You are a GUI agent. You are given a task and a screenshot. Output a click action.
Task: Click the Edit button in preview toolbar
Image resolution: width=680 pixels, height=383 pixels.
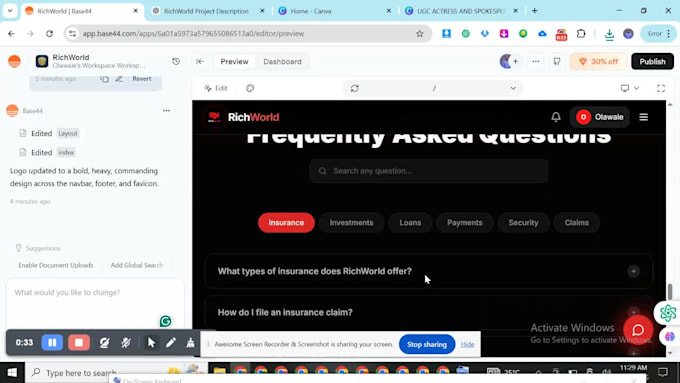tap(216, 88)
